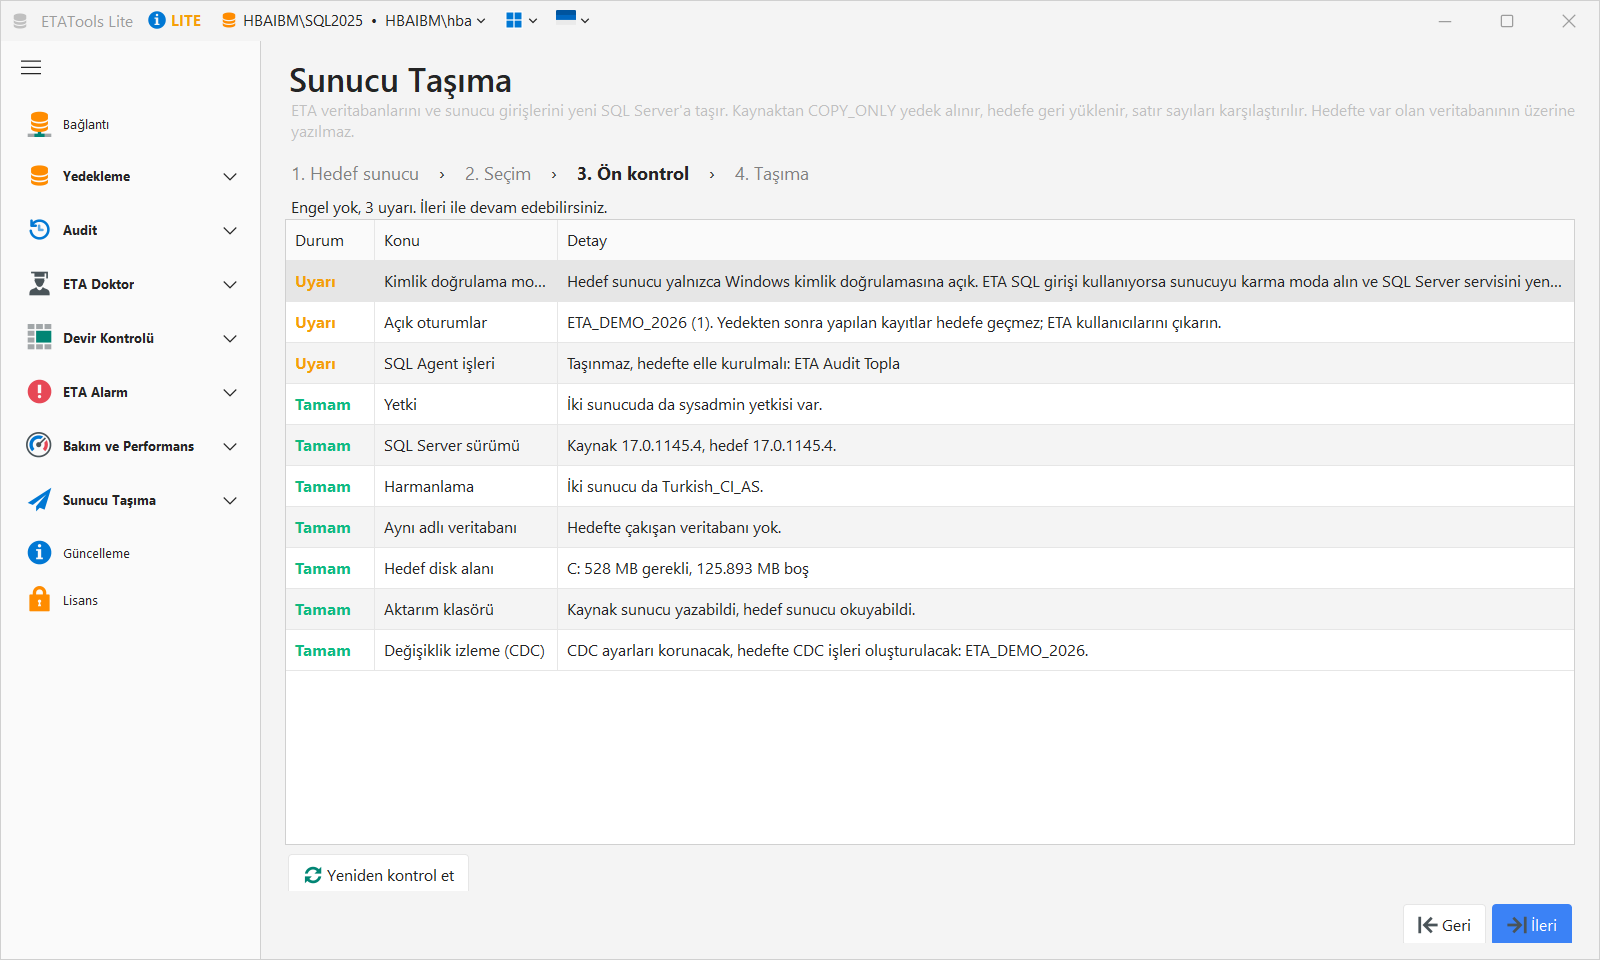The height and width of the screenshot is (960, 1600).
Task: Click the orange server icon beside HBAIBM\SQL2025
Action: point(229,21)
